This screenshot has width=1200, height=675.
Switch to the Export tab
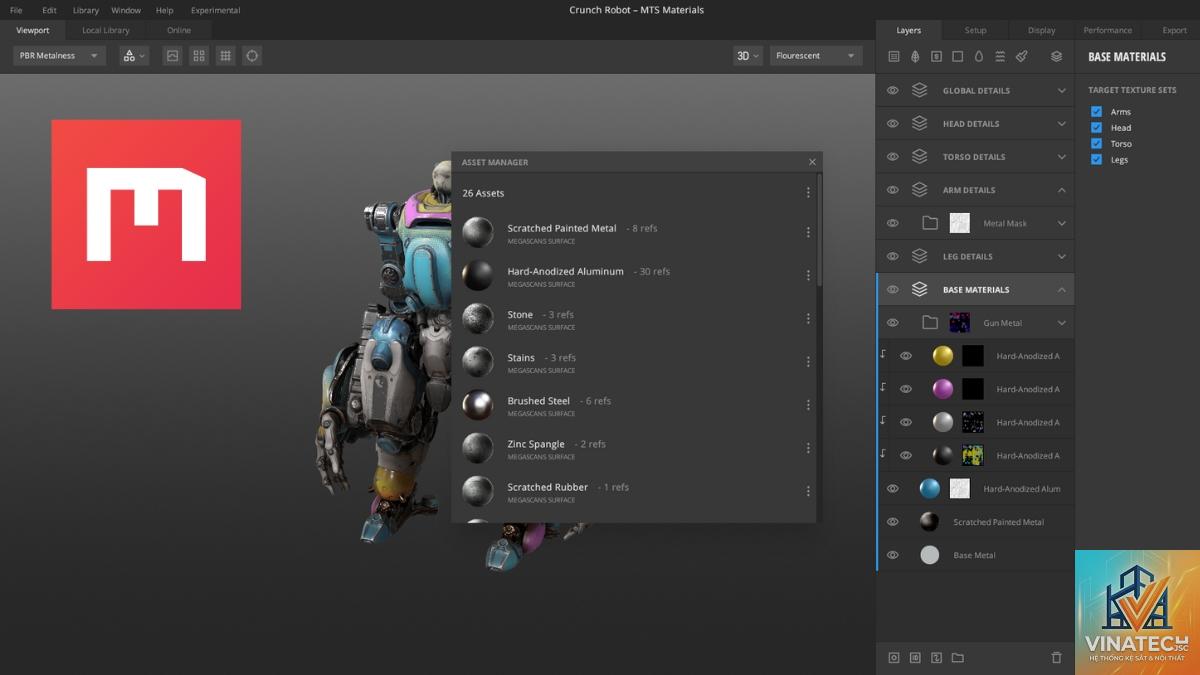[x=1174, y=30]
